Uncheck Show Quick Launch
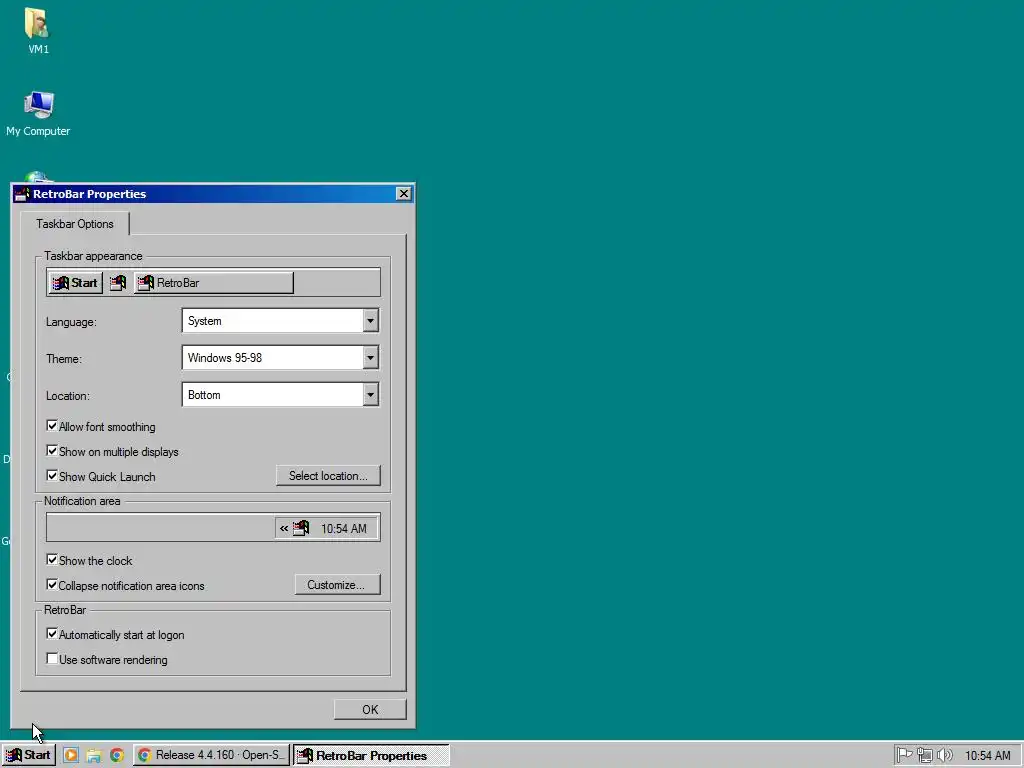 (x=52, y=475)
